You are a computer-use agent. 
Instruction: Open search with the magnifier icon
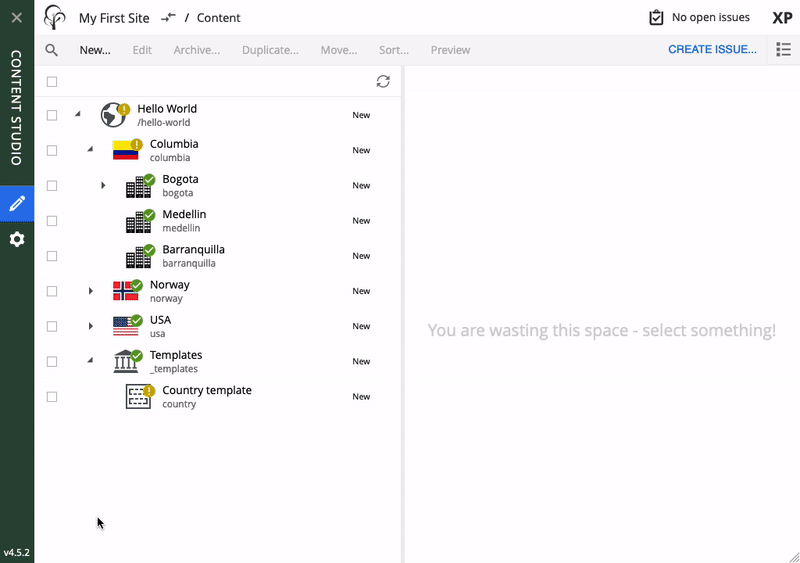(x=52, y=50)
